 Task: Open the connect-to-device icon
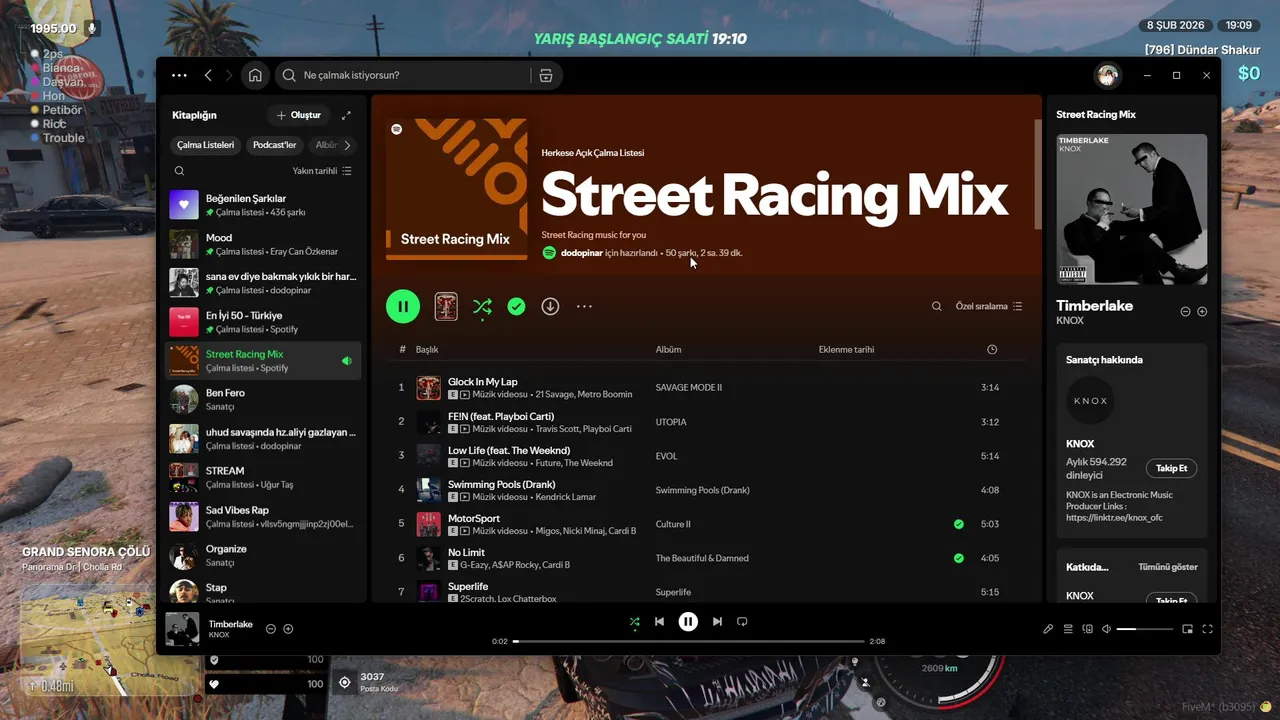tap(1088, 629)
